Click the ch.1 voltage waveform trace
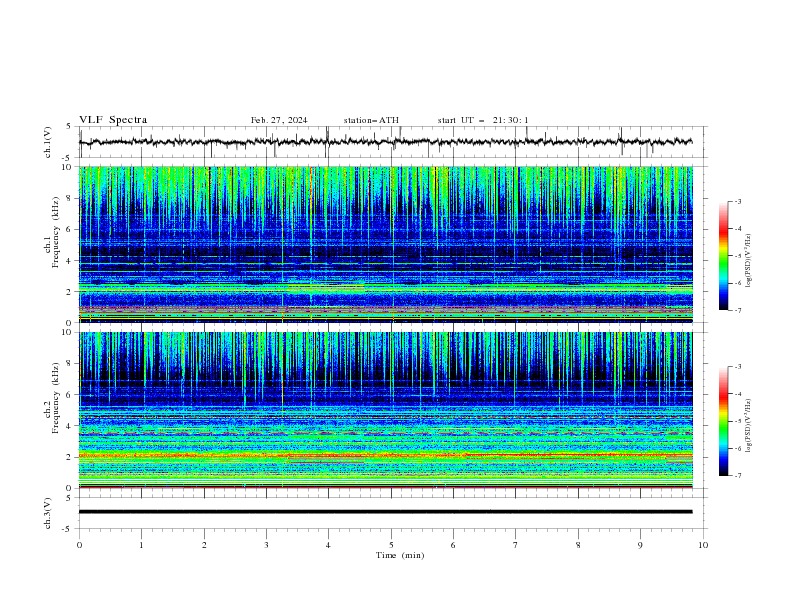The height and width of the screenshot is (612, 792). pos(385,142)
